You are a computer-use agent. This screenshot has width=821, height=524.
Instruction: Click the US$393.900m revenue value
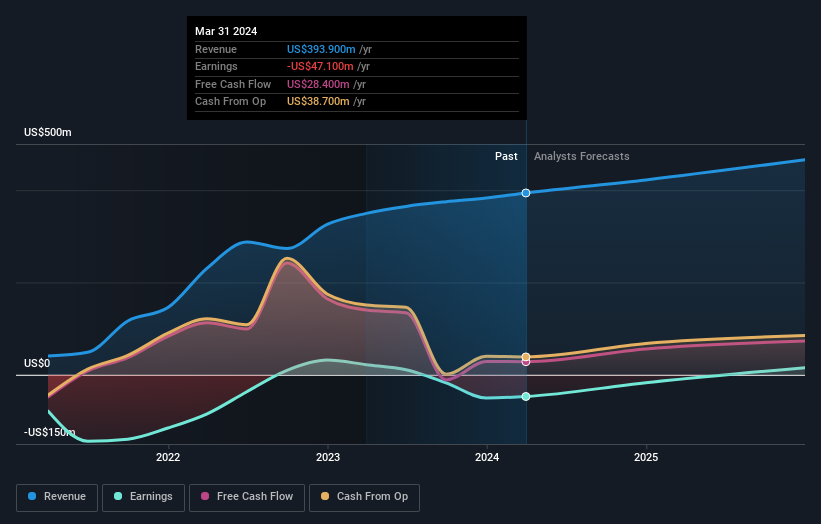pyautogui.click(x=321, y=49)
